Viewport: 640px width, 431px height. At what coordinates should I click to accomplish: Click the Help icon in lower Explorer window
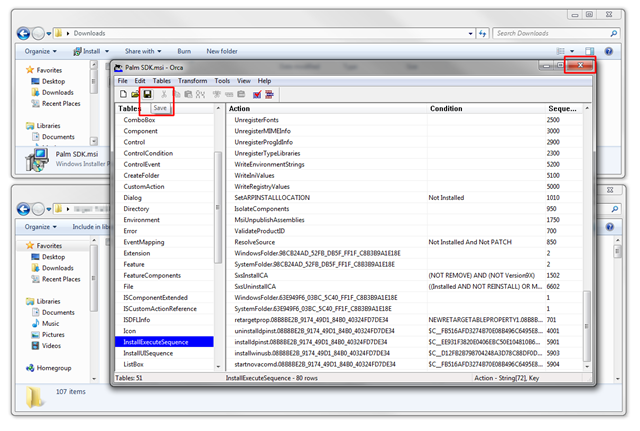click(x=610, y=227)
